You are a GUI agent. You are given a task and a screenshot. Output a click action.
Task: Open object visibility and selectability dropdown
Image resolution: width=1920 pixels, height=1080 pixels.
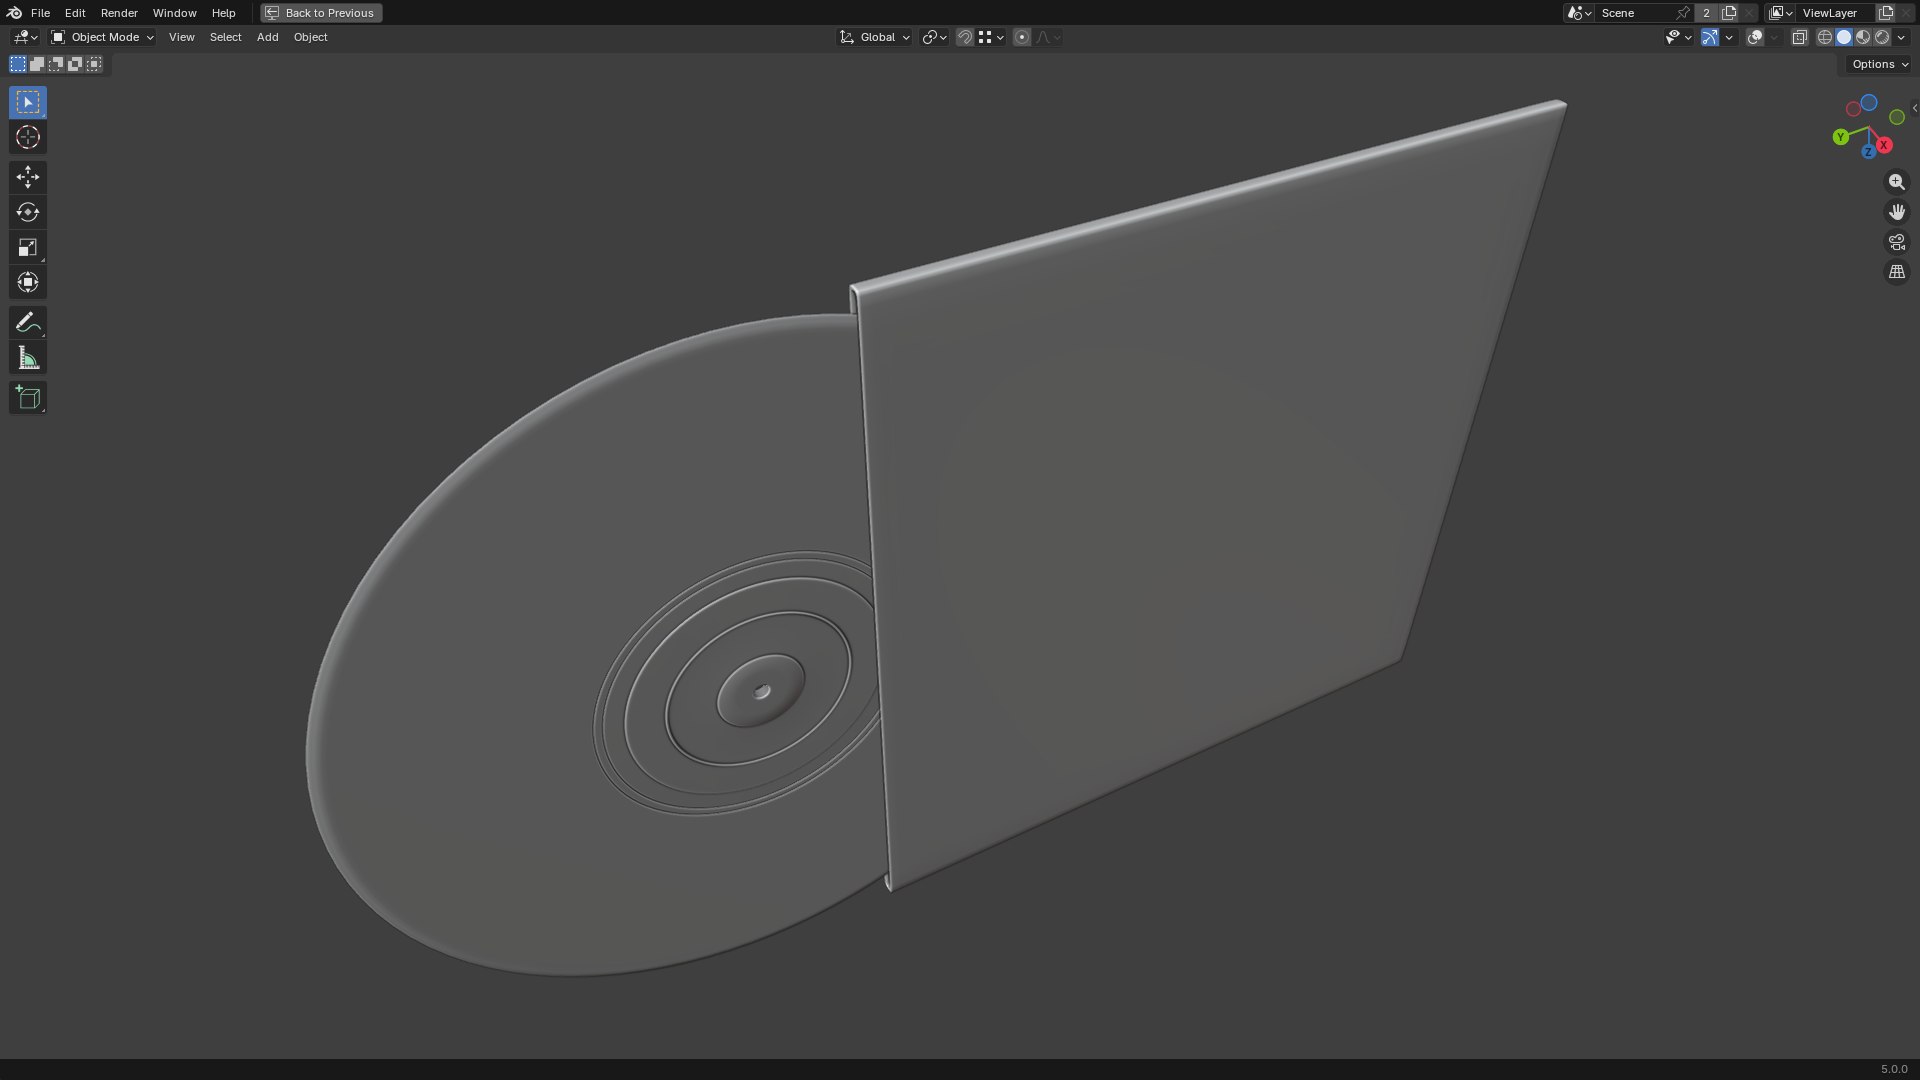click(1678, 37)
